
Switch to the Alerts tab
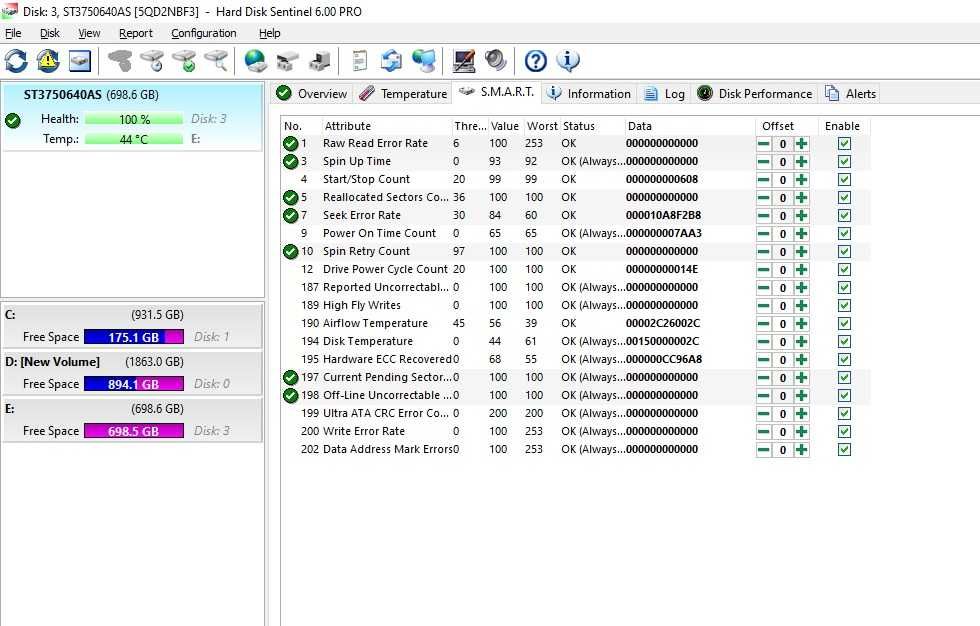pos(851,94)
